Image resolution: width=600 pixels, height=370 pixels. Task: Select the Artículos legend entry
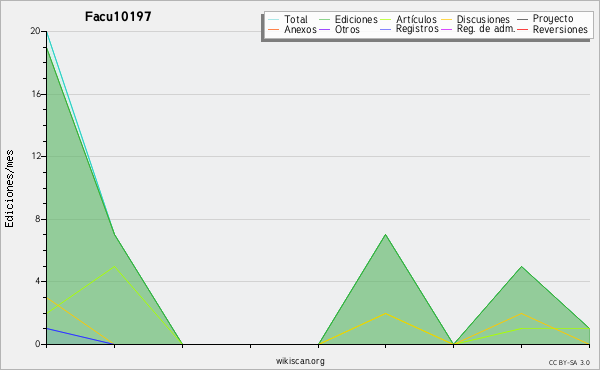tap(416, 19)
